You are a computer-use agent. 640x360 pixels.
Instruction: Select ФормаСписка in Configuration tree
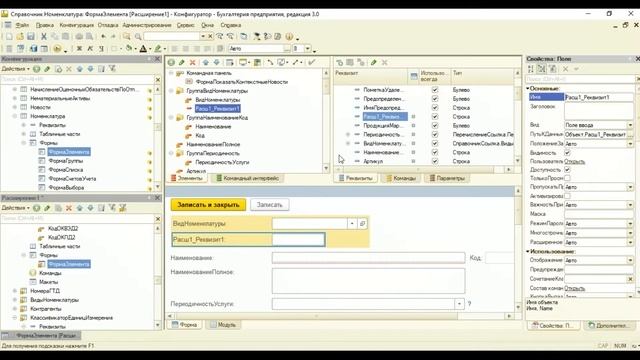[x=65, y=170]
